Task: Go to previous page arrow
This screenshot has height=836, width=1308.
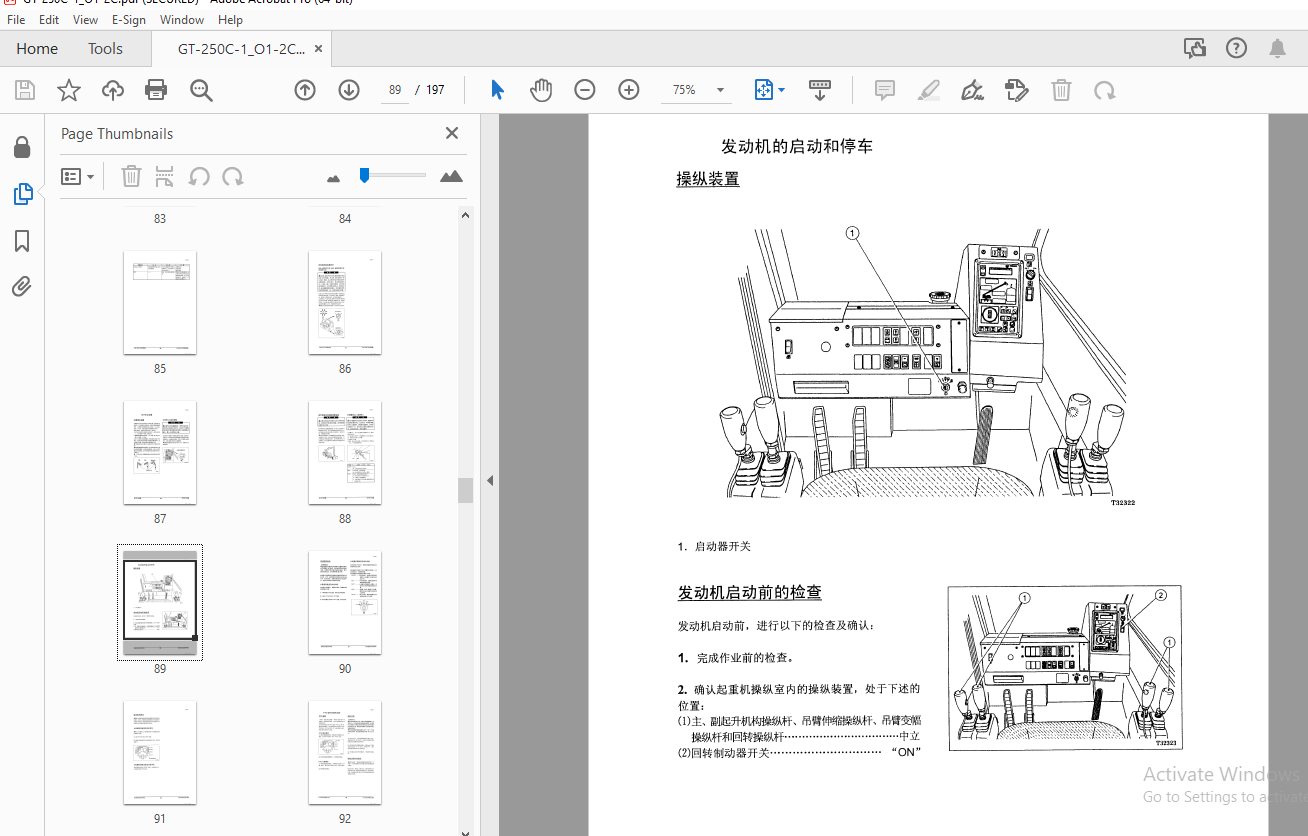Action: [x=305, y=90]
